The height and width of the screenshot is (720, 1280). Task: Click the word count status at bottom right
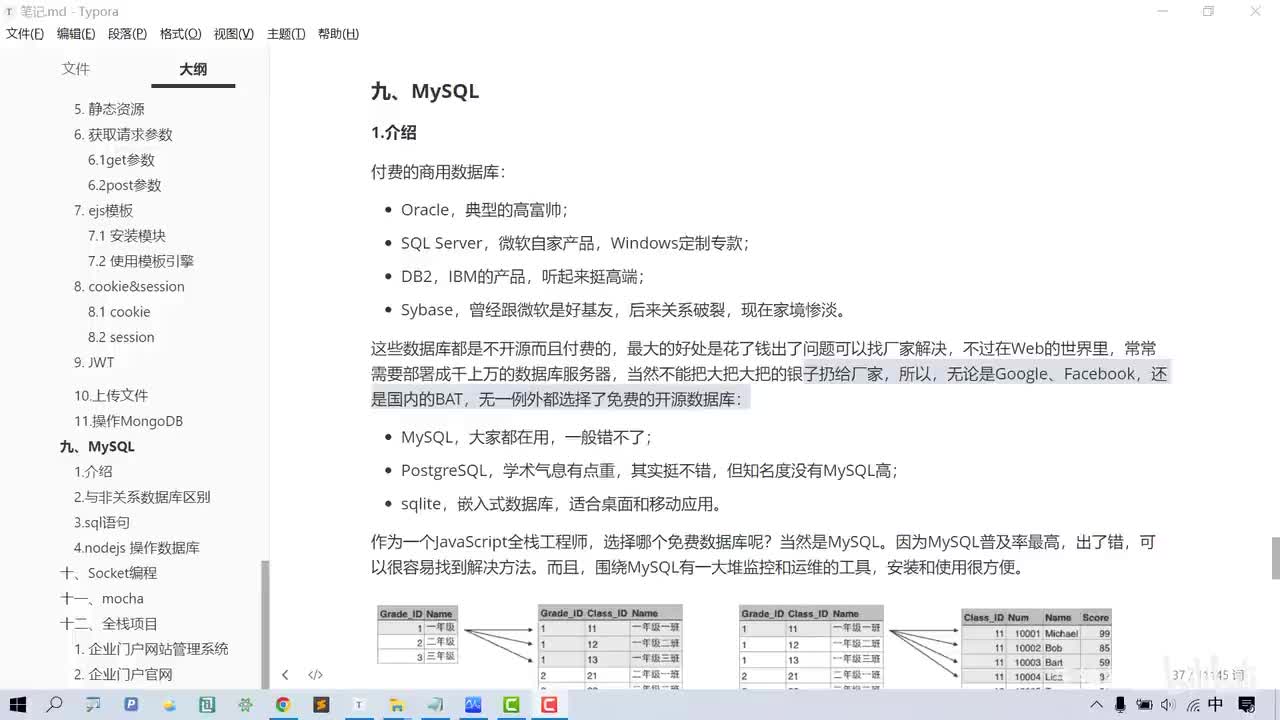tap(1208, 675)
